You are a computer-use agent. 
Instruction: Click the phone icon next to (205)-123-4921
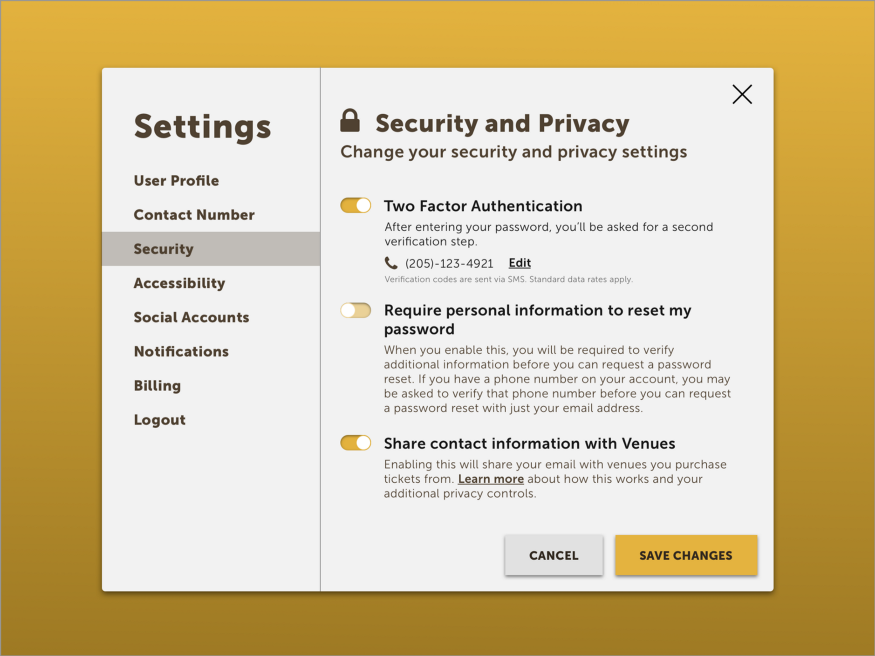(391, 263)
